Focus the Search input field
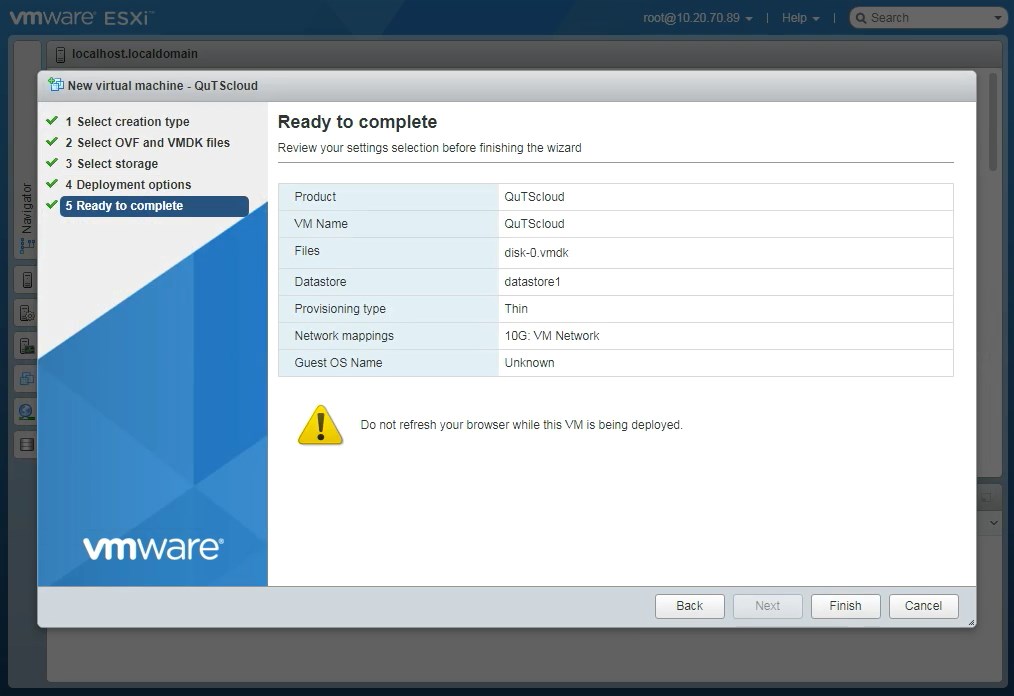Viewport: 1014px width, 696px height. tap(929, 18)
